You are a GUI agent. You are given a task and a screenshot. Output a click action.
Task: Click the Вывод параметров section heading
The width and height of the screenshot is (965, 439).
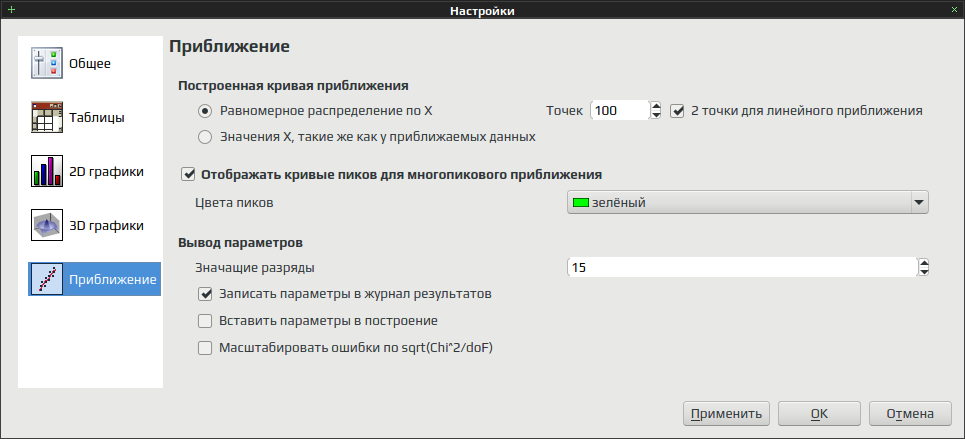pos(240,243)
